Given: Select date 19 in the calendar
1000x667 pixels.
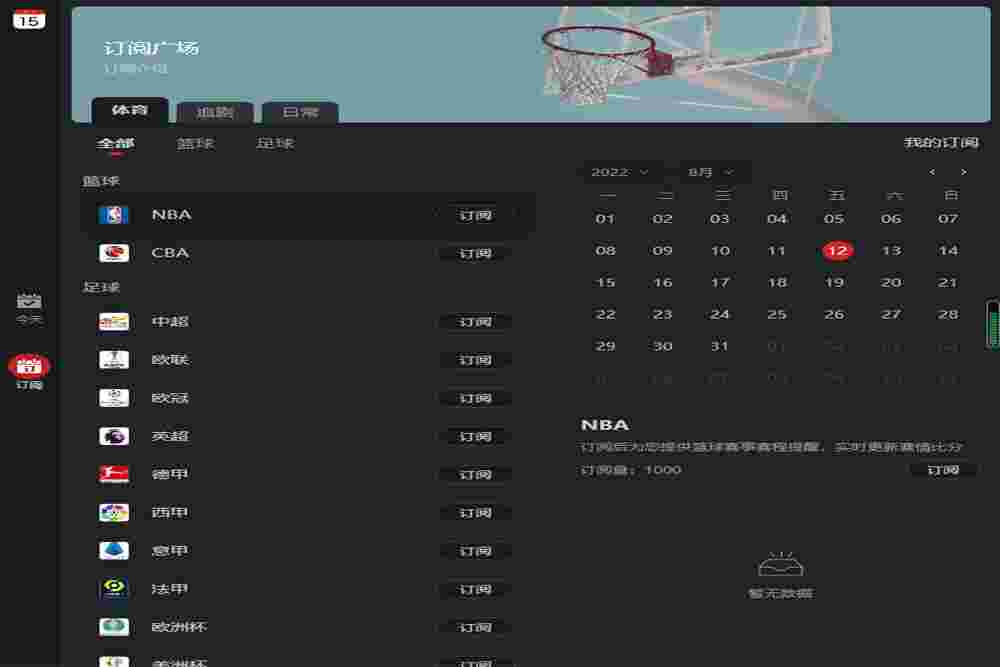Looking at the screenshot, I should (834, 283).
